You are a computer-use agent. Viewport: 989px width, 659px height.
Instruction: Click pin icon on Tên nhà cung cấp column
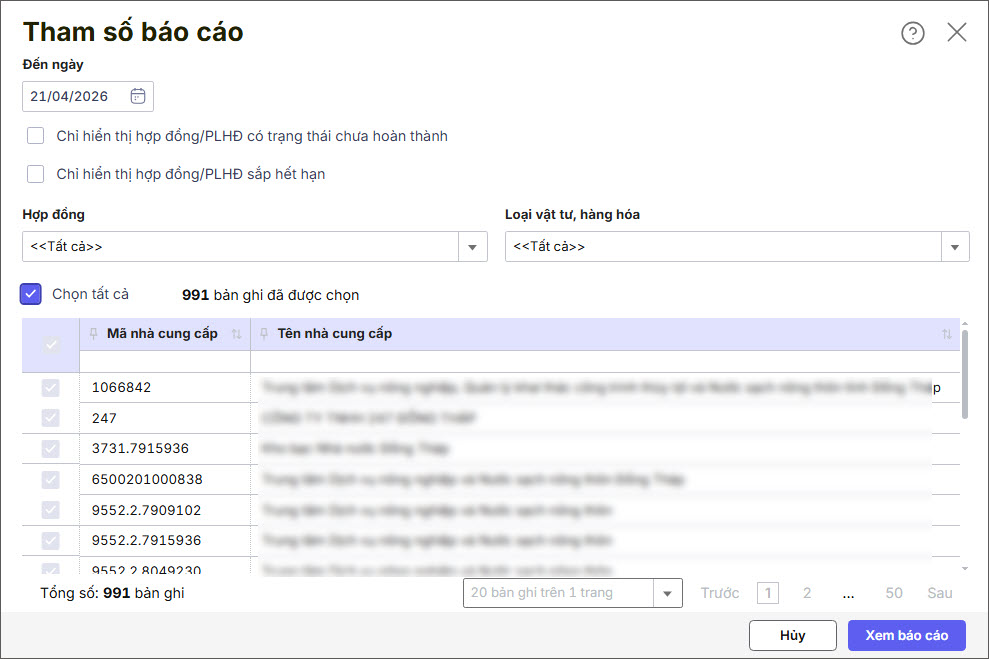[265, 334]
